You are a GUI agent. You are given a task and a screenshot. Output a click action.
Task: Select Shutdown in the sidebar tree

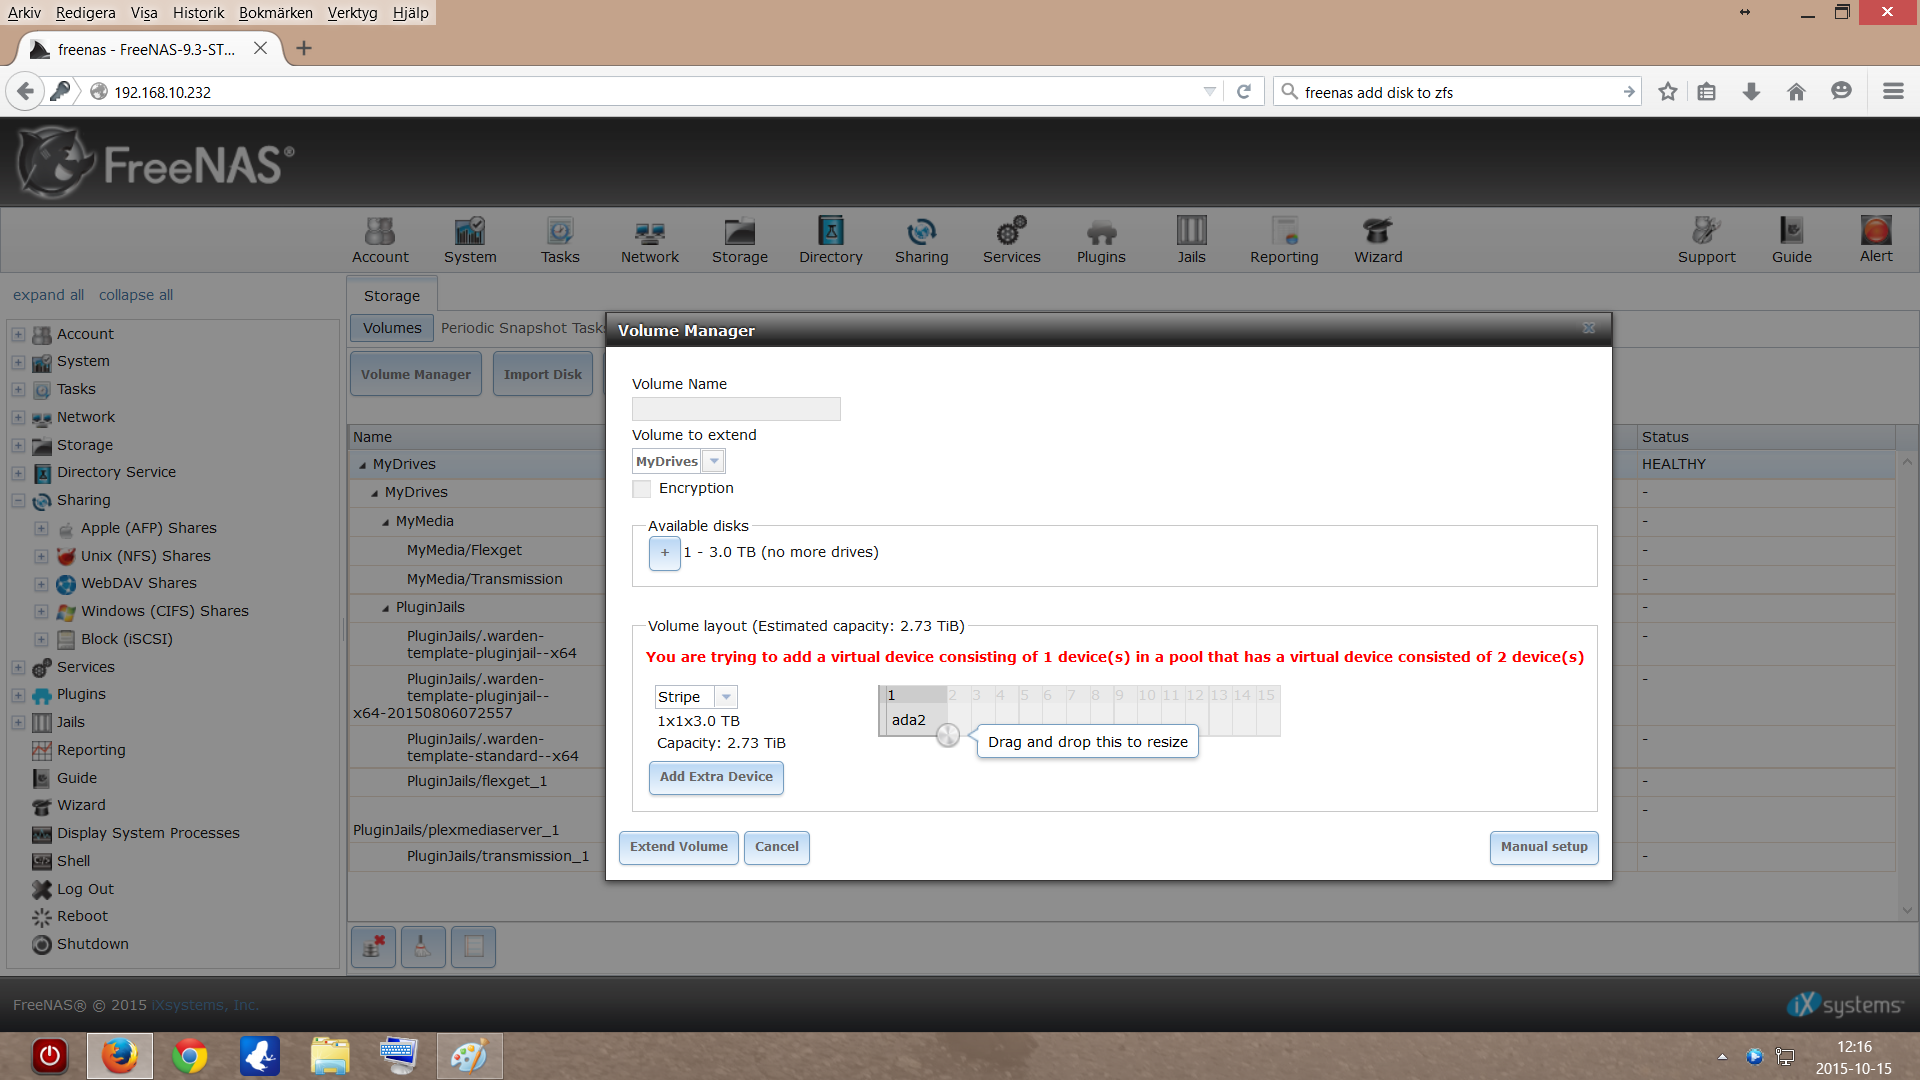92,944
